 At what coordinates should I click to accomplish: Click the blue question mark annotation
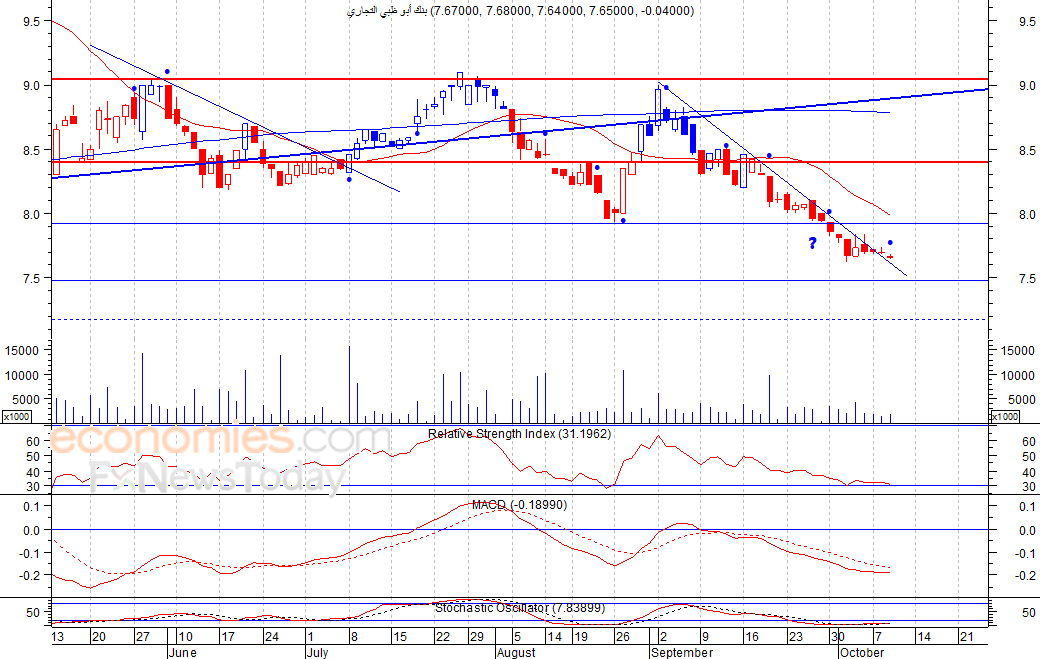coord(812,243)
